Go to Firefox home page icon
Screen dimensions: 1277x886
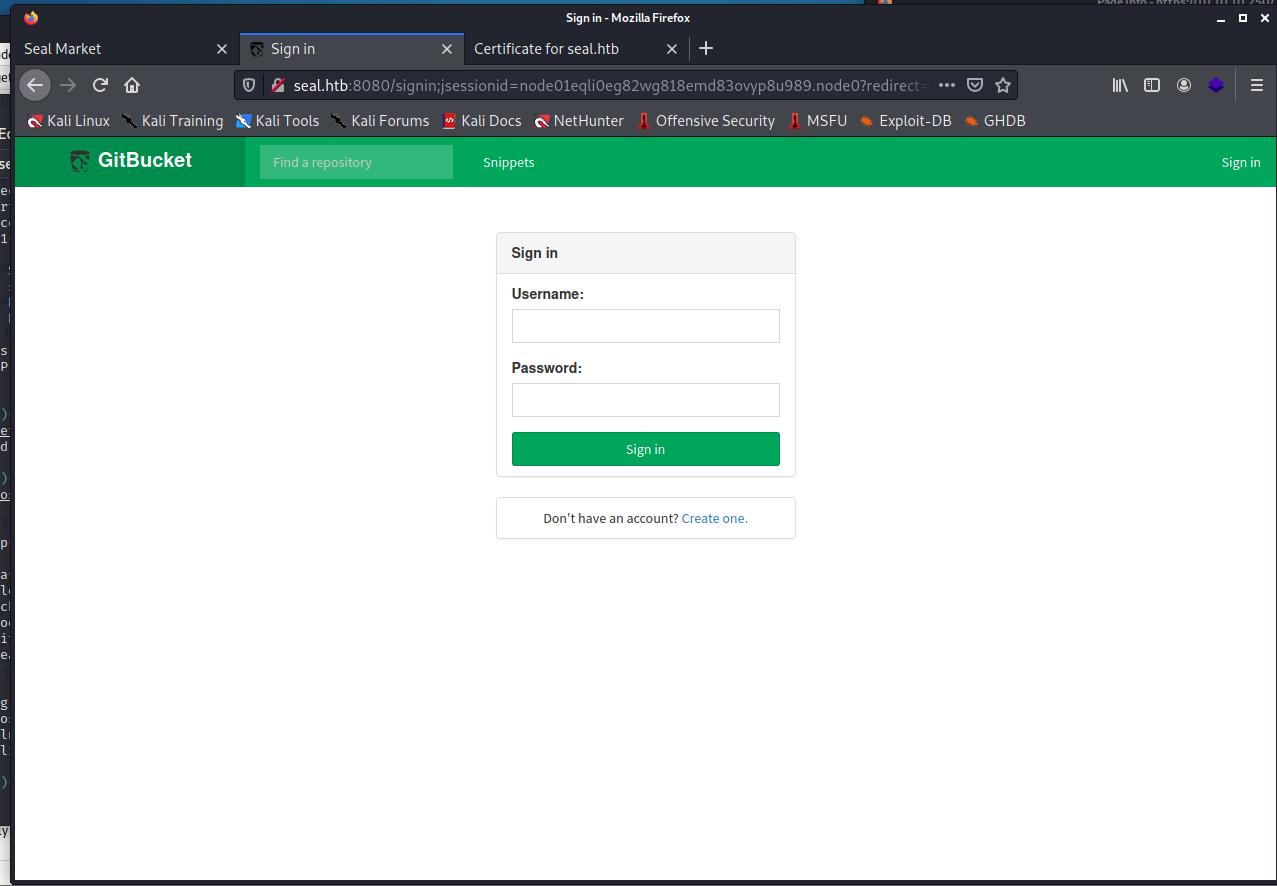point(132,85)
